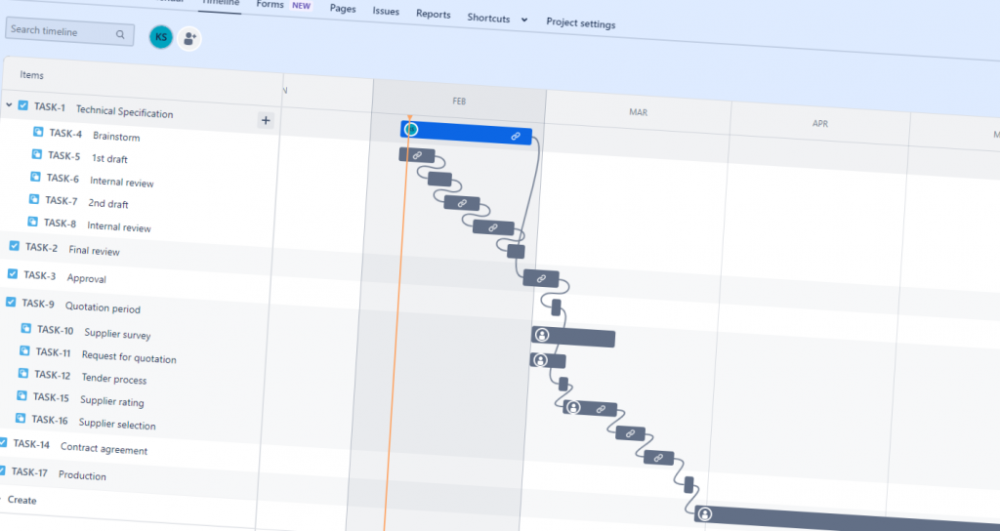This screenshot has height=531, width=1000.
Task: Click the subtask icon next to TASK-10
Action: [26, 328]
